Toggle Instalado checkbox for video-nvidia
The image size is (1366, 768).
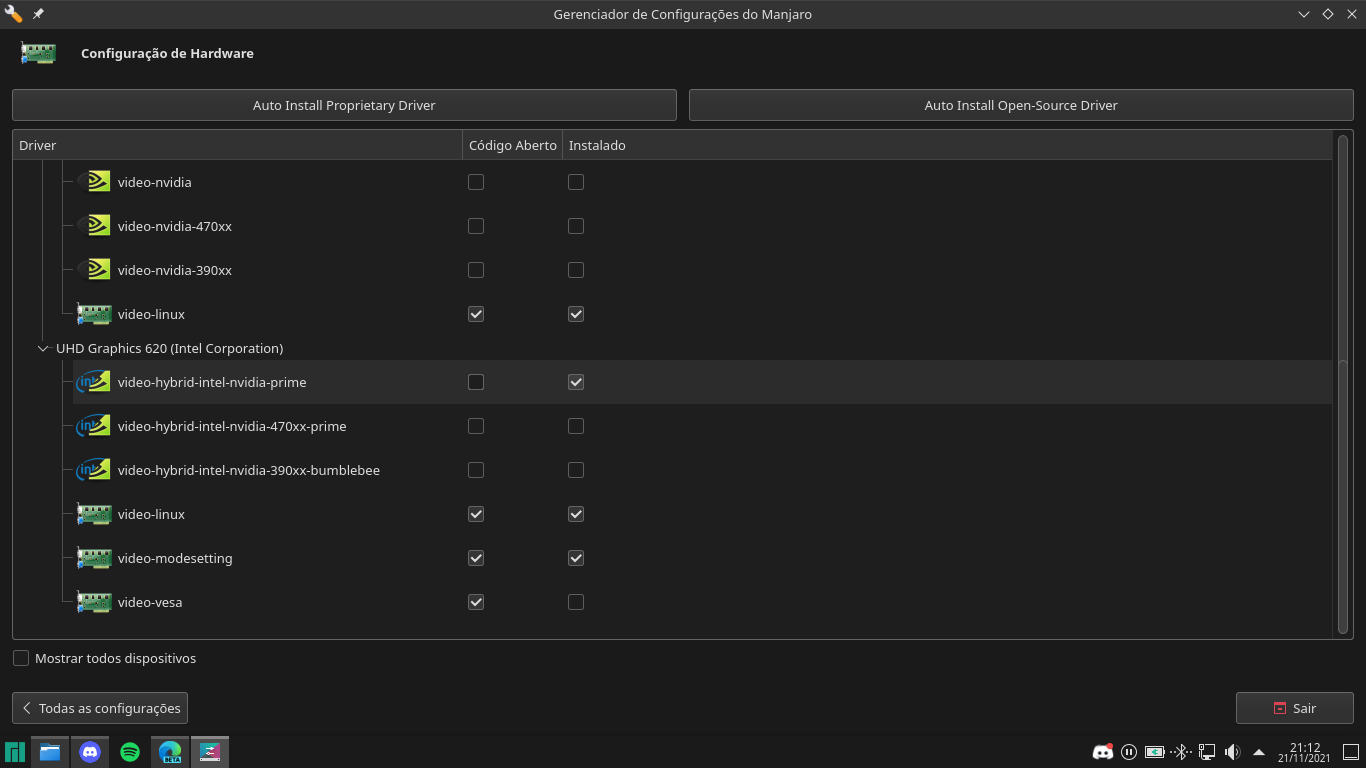click(576, 182)
